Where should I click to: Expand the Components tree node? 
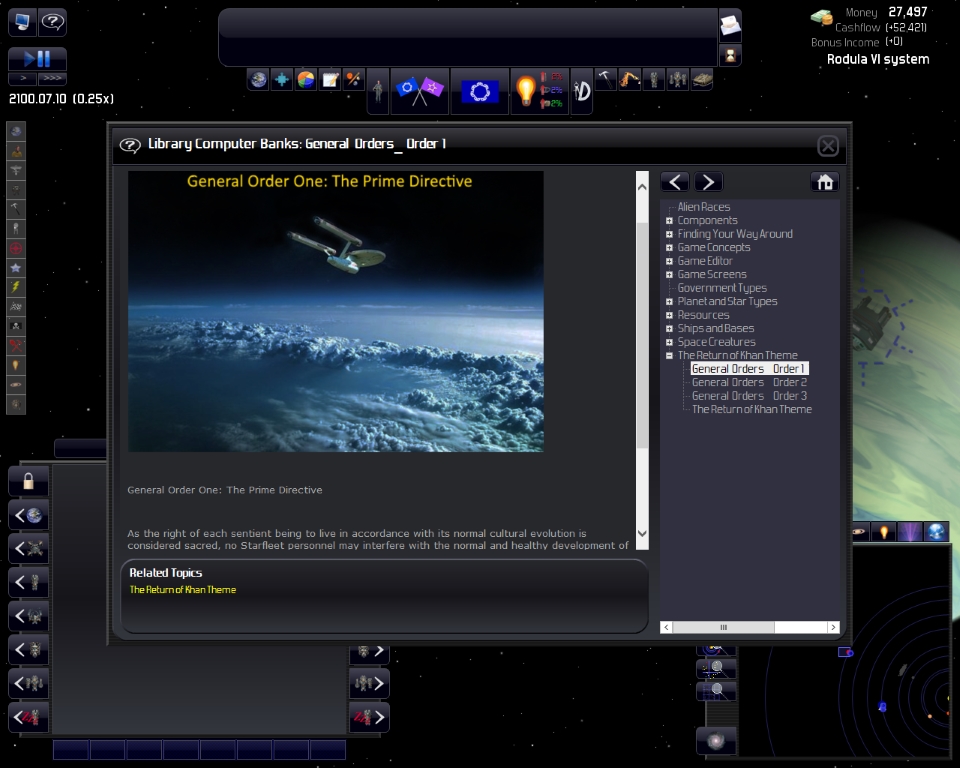[669, 220]
